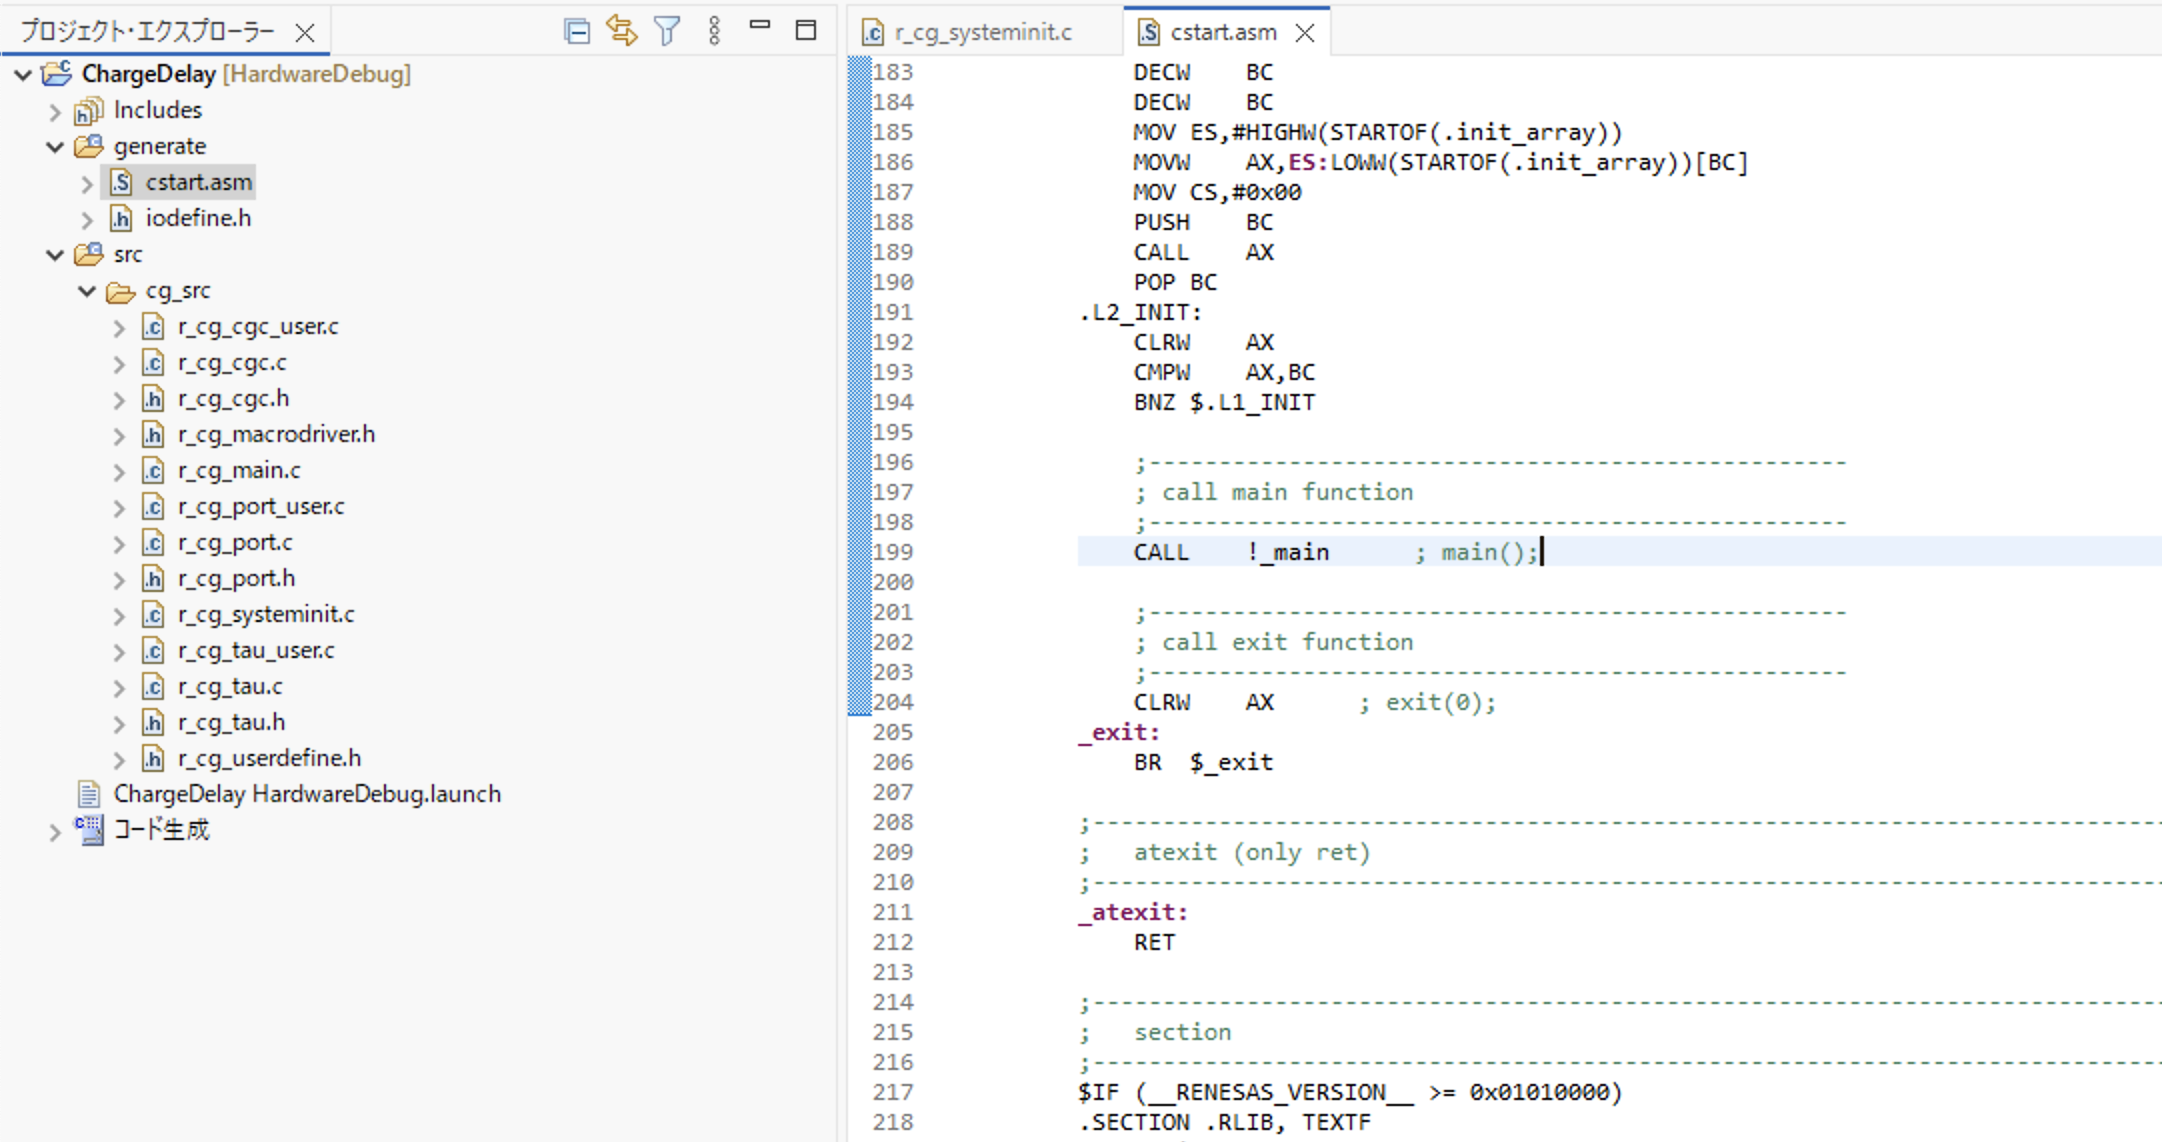Screen dimensions: 2162x1142
Task: Expand the Includes node
Action: [x=55, y=110]
